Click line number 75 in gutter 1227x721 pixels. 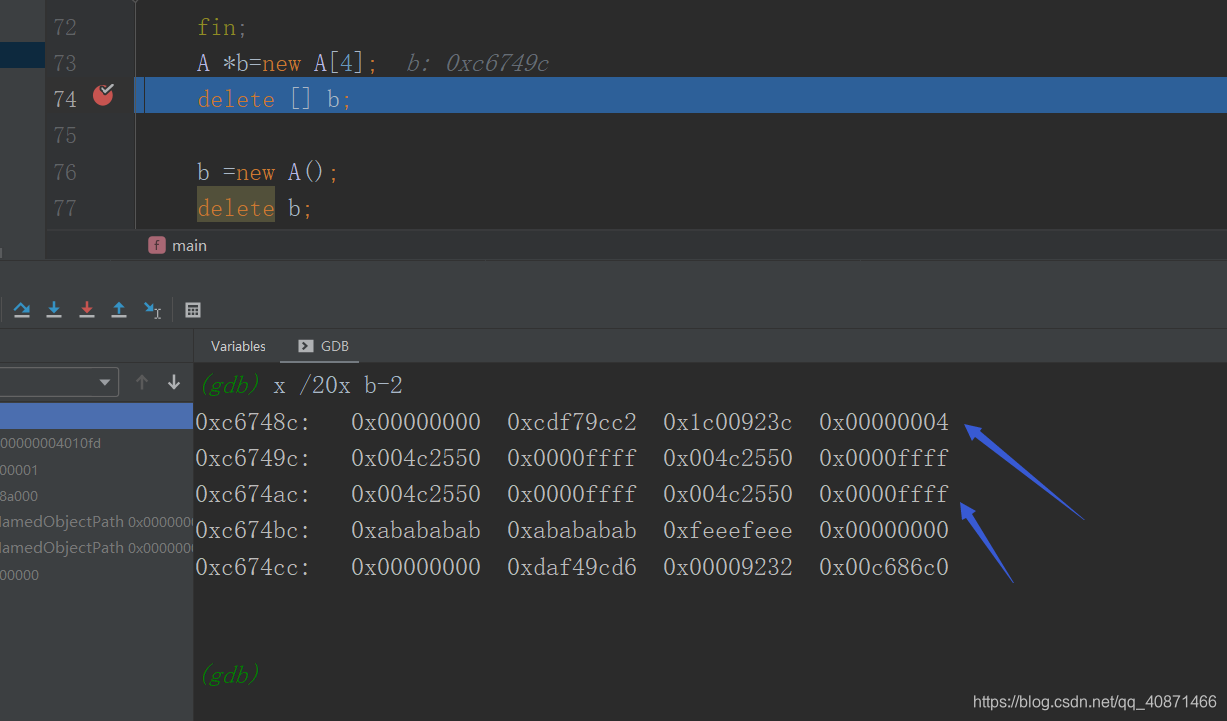(65, 135)
